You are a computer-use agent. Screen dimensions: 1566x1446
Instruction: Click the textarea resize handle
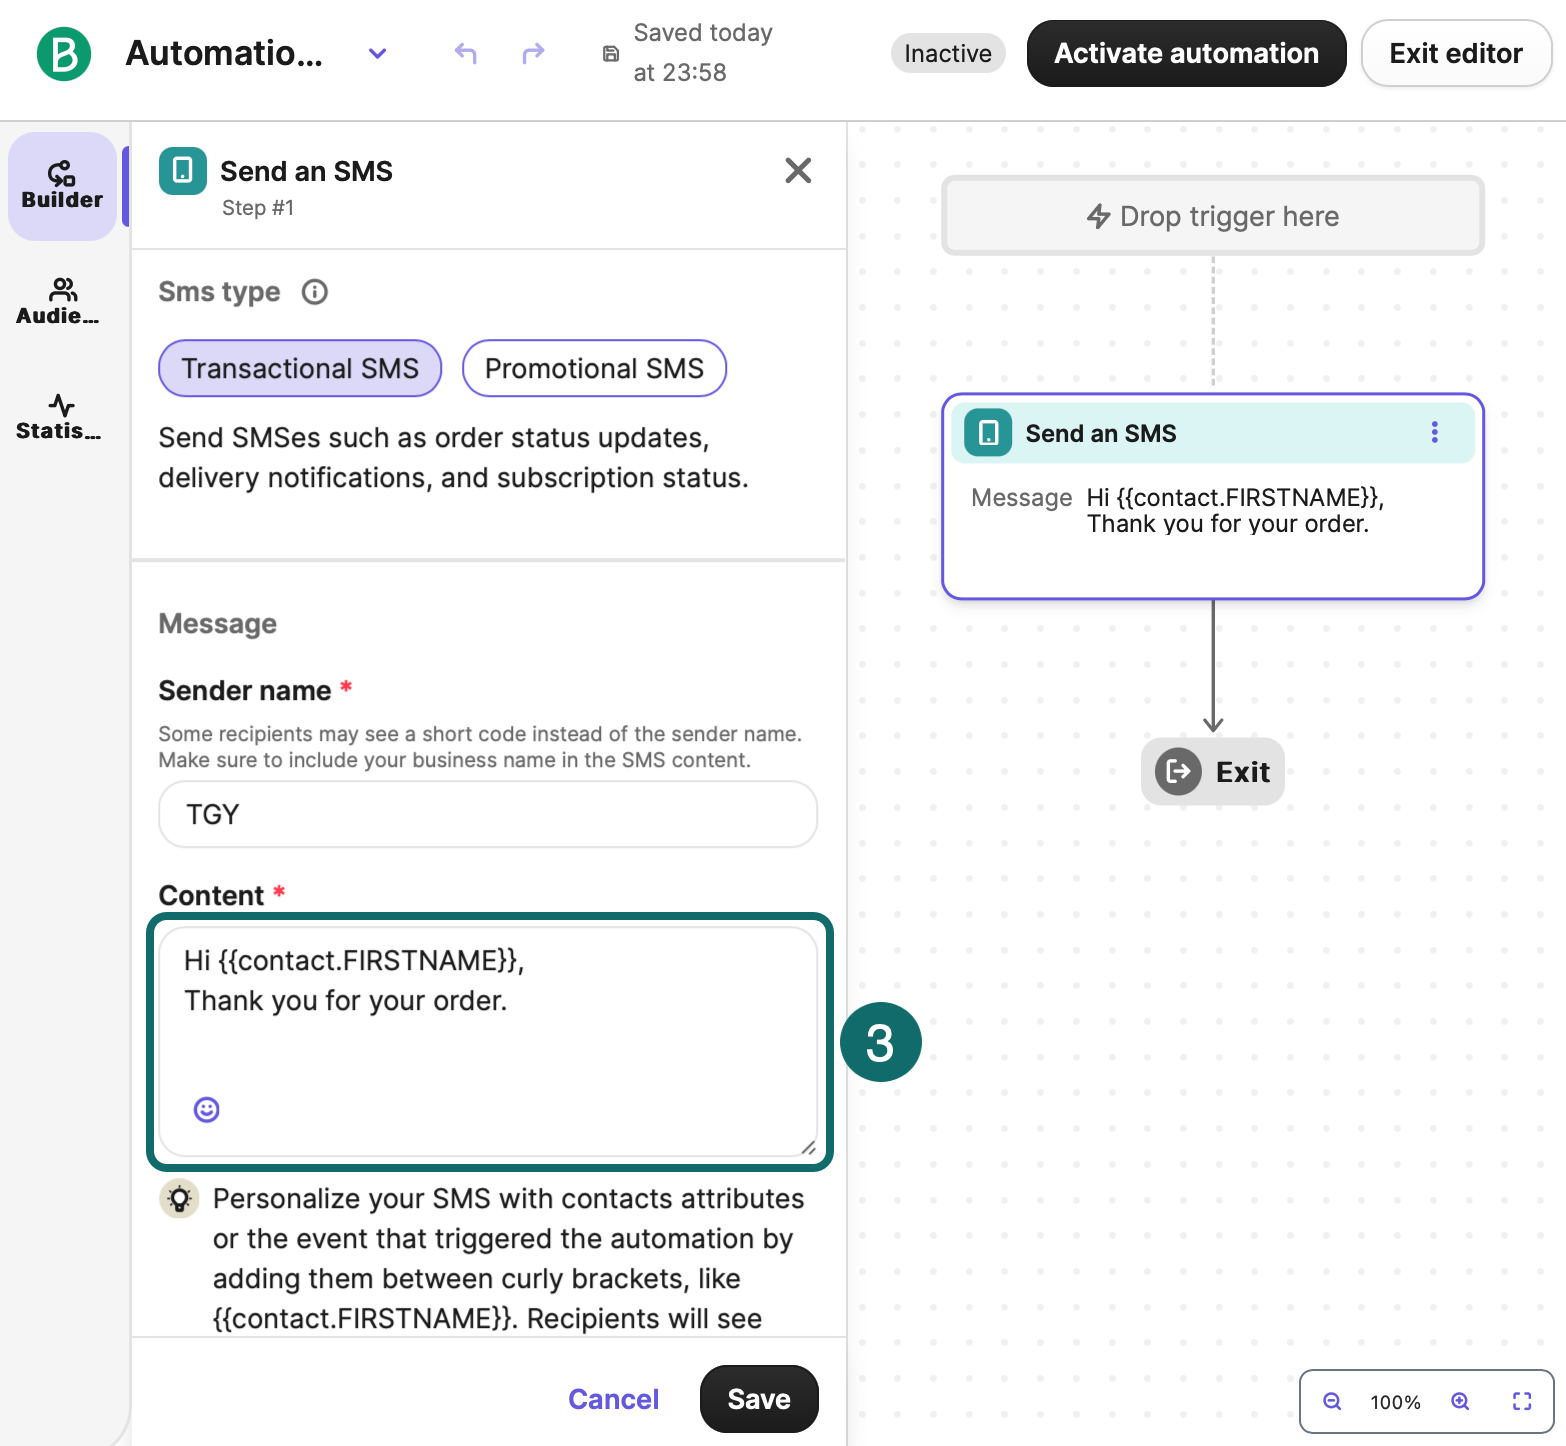tap(808, 1147)
